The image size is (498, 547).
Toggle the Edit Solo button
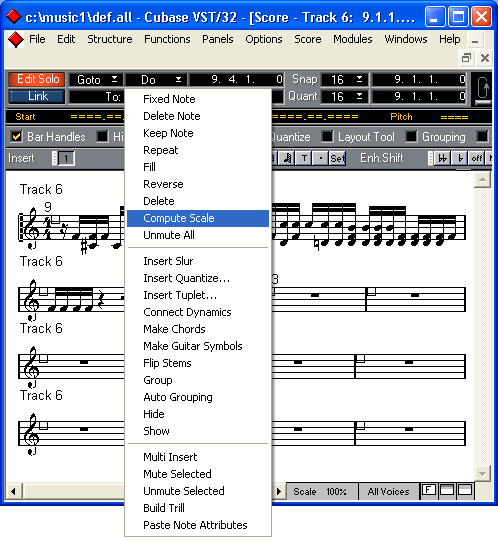(x=37, y=79)
